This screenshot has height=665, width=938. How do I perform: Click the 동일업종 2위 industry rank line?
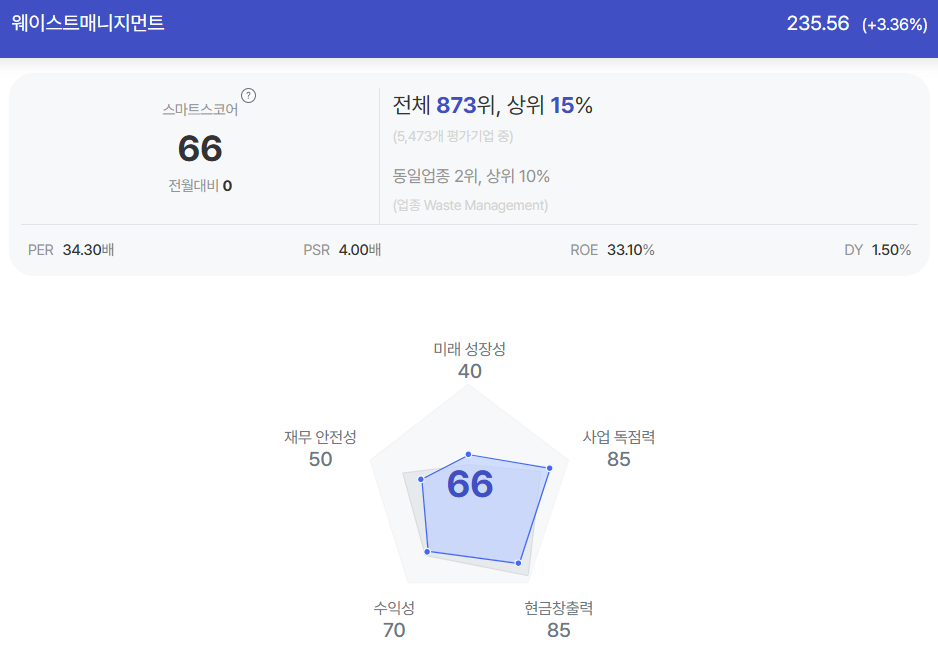click(471, 176)
